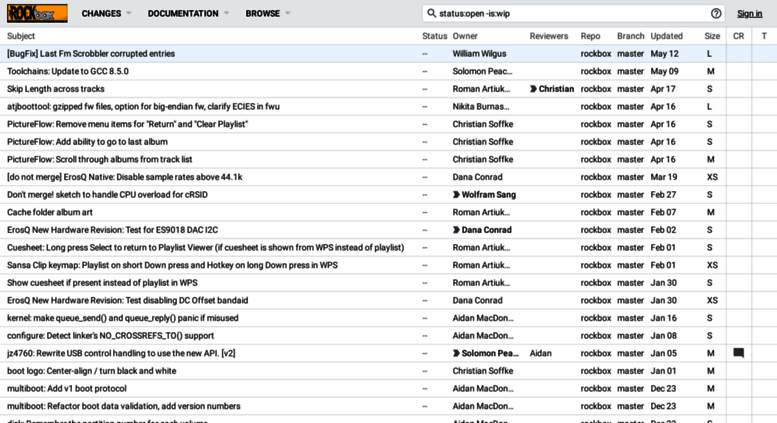Click the Rockbox logo
This screenshot has height=423, width=777.
[37, 13]
